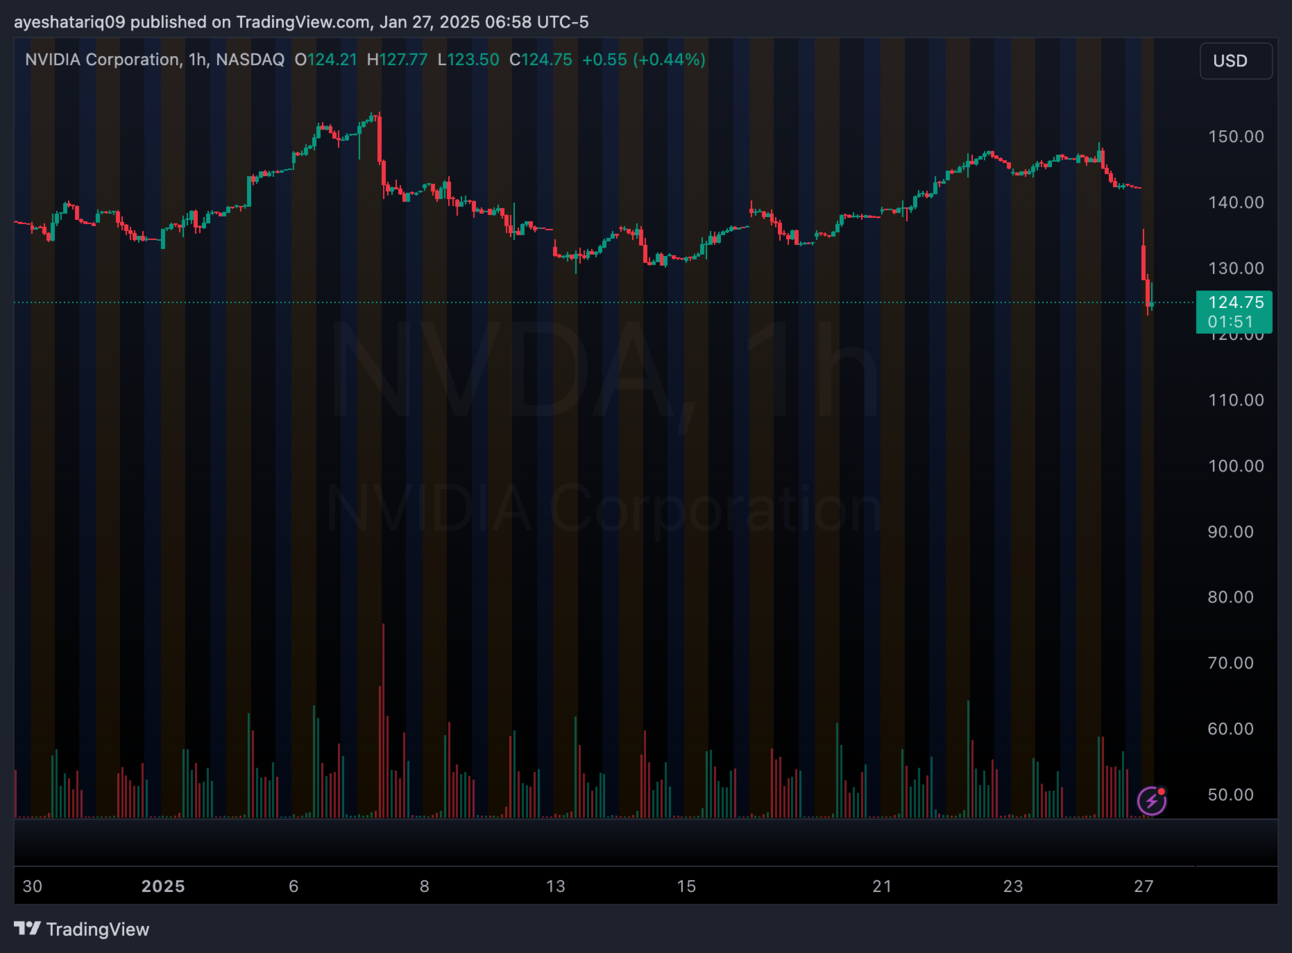Click the 60.00 price axis label
Viewport: 1292px width, 953px height.
click(x=1231, y=729)
